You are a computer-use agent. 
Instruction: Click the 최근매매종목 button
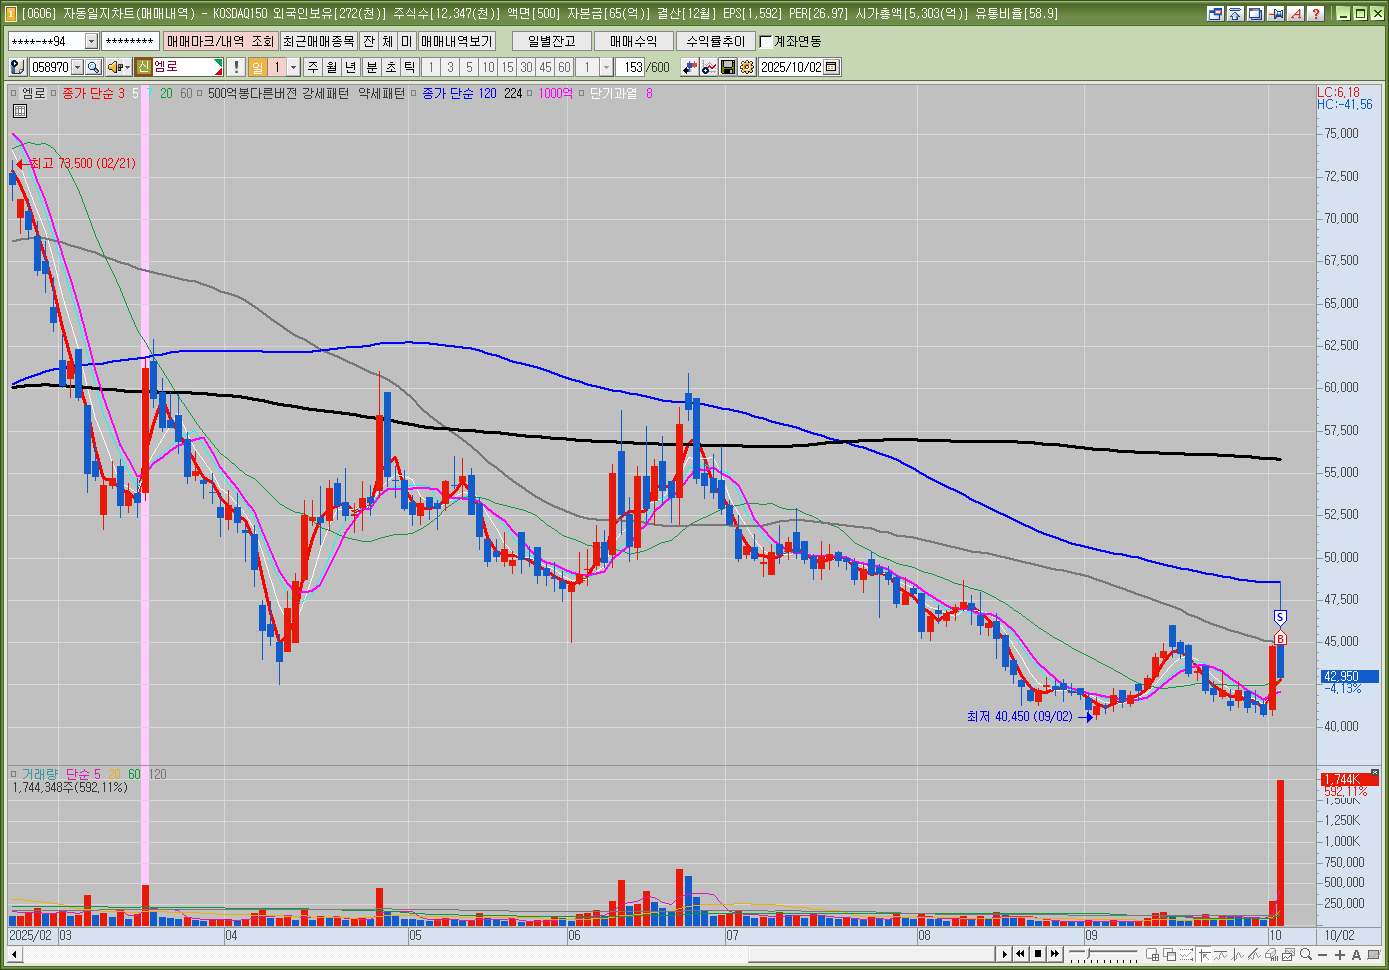(x=318, y=41)
